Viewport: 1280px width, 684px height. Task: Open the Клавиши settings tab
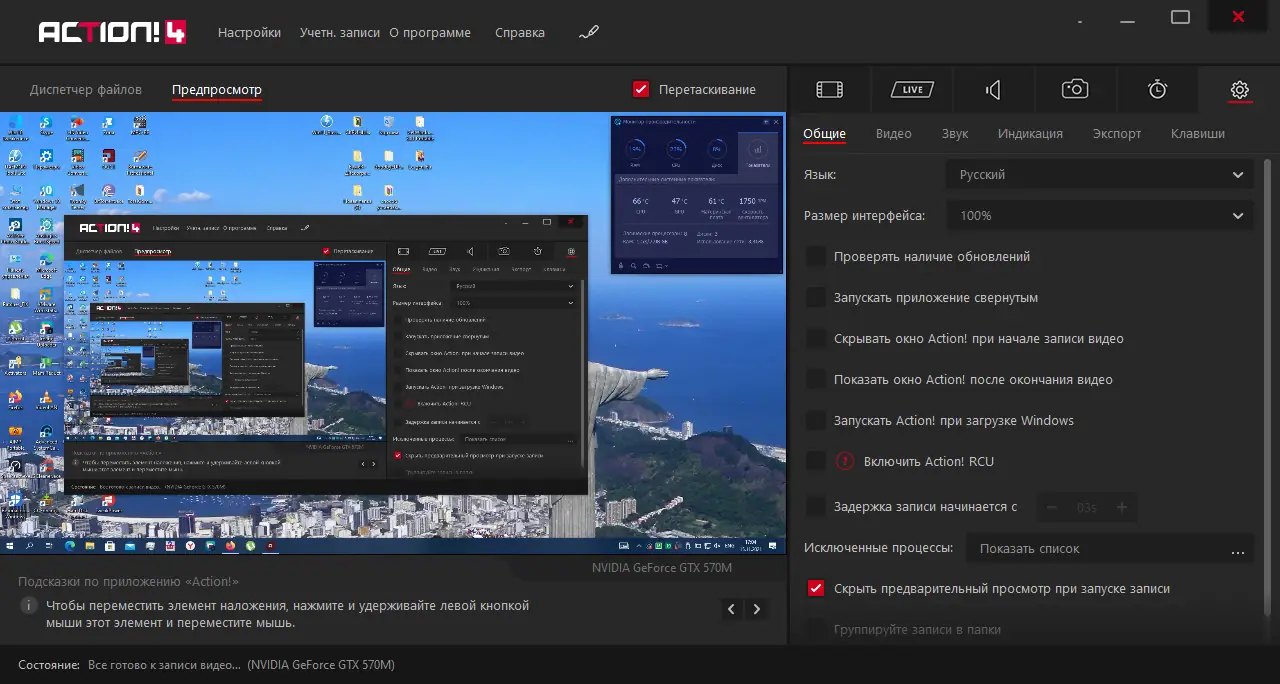[x=1197, y=134]
